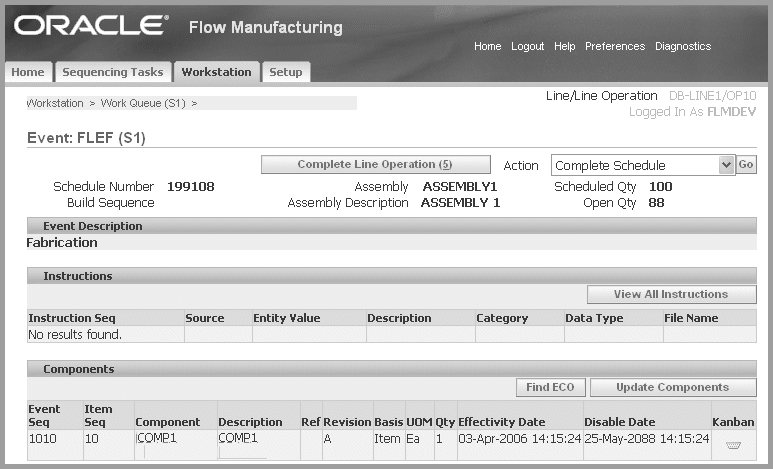Click the UOM value Ea

[x=413, y=438]
